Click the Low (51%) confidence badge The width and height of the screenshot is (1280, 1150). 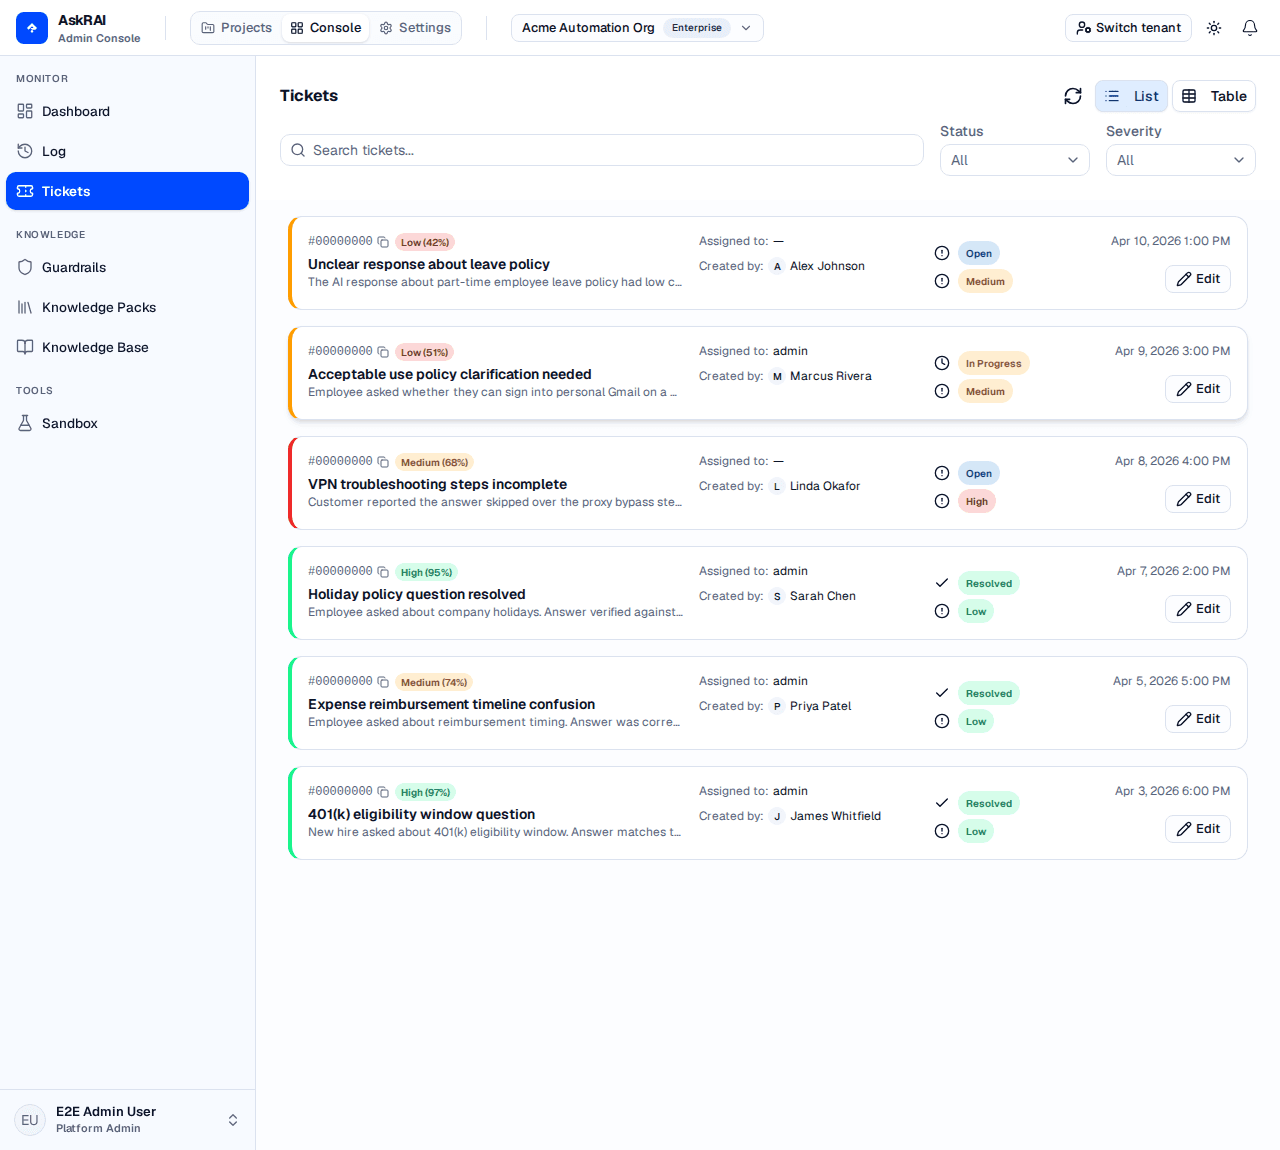point(425,352)
